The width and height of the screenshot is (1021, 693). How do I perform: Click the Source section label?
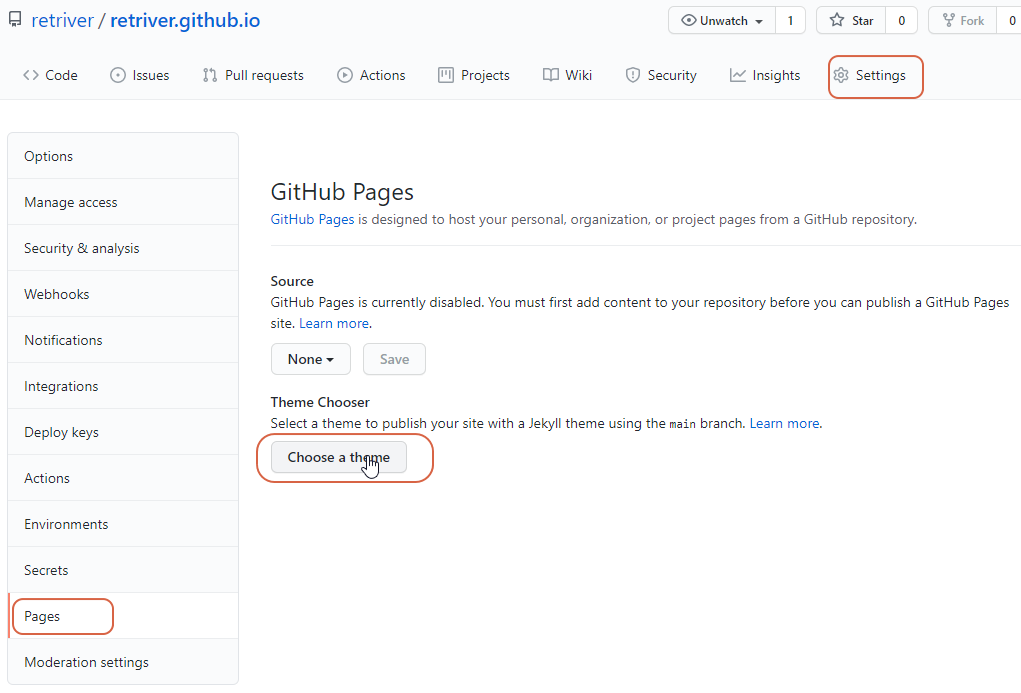coord(292,281)
